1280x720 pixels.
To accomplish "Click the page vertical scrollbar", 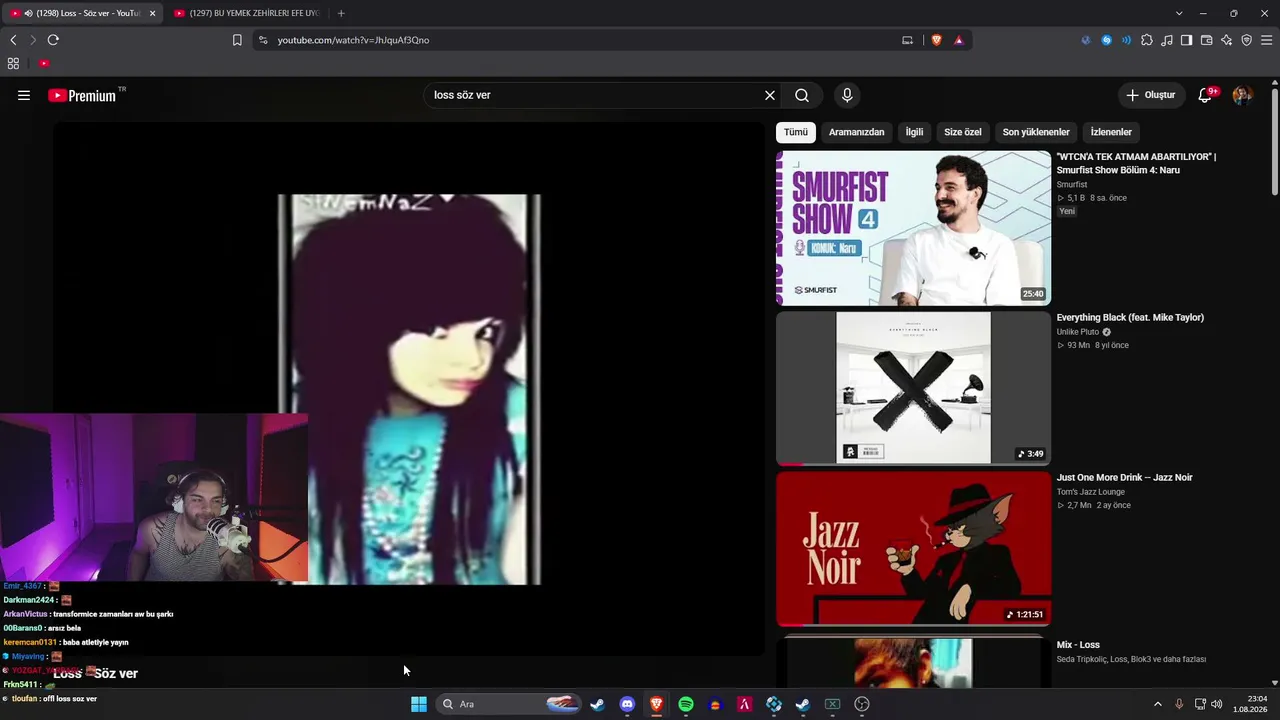I will click(x=1274, y=140).
